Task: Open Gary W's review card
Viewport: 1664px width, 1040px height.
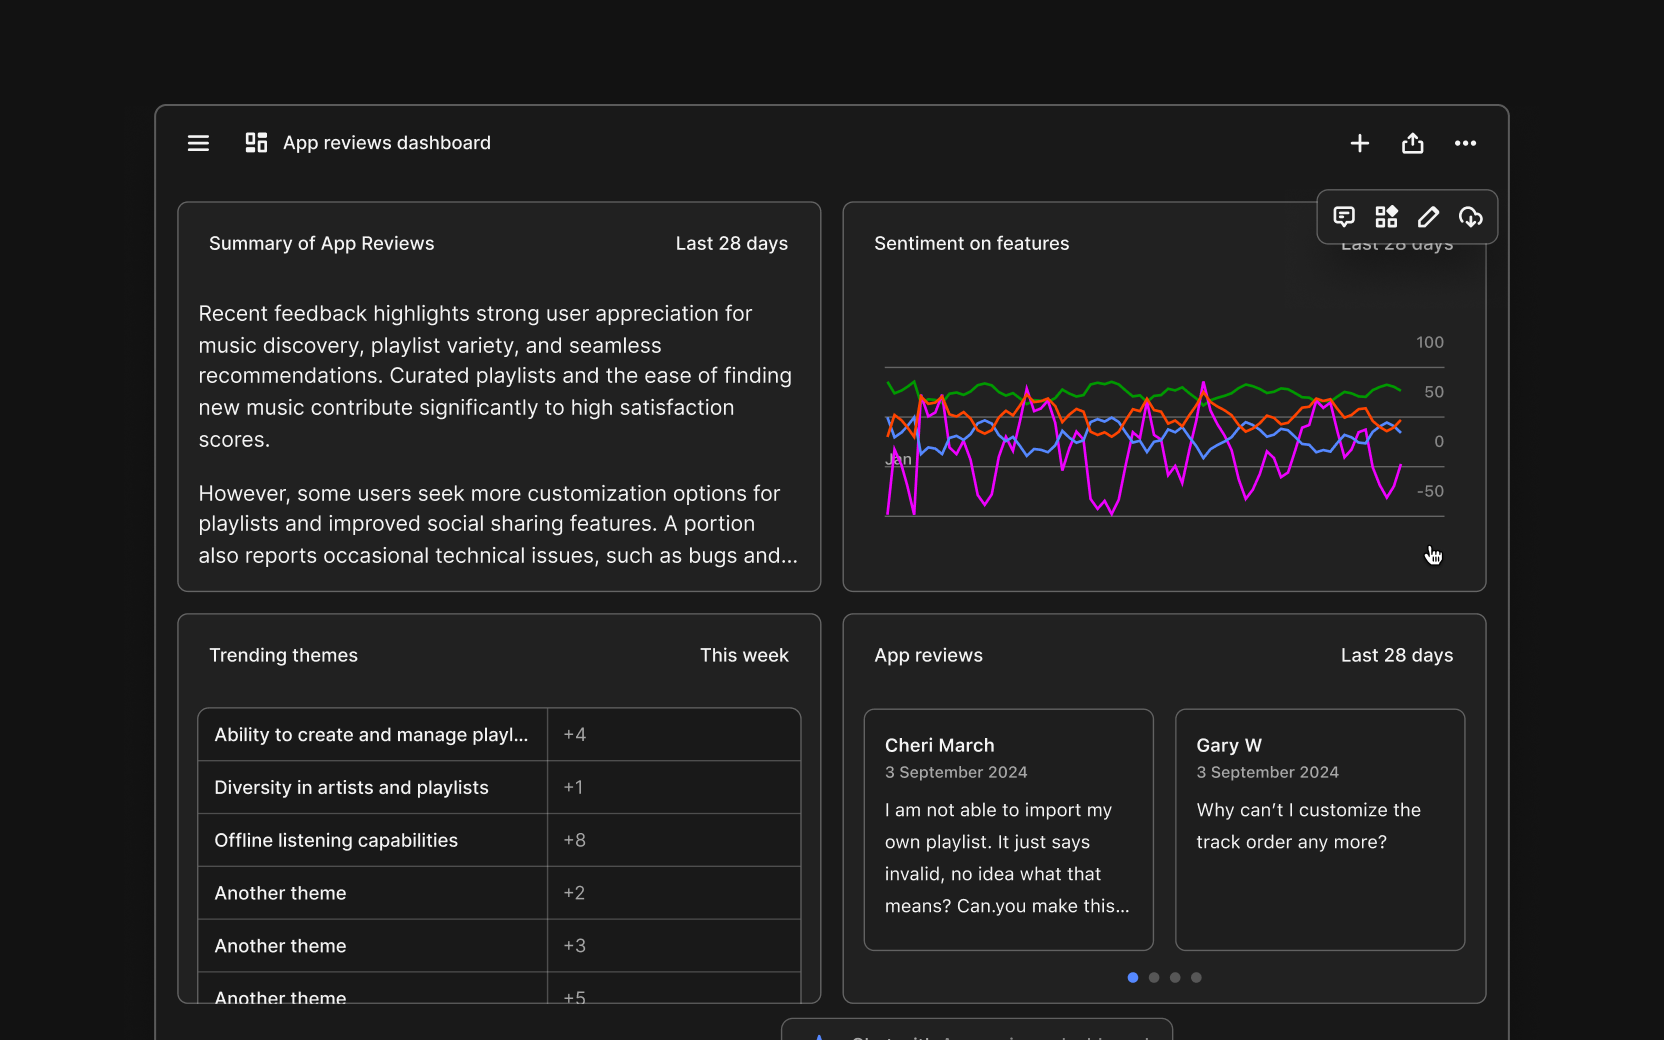Action: point(1319,829)
